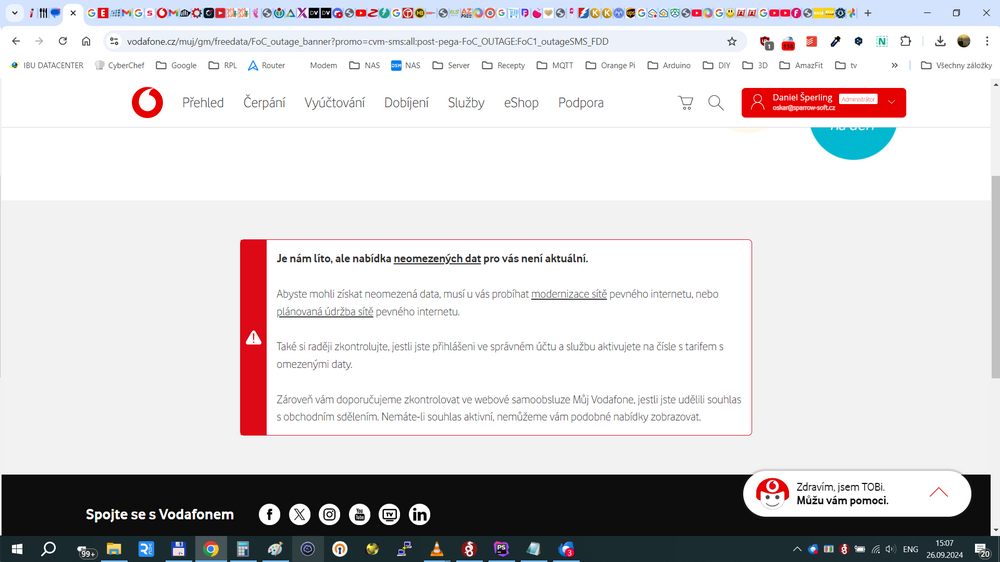
Task: Bookmark this page with the star icon
Action: click(732, 41)
